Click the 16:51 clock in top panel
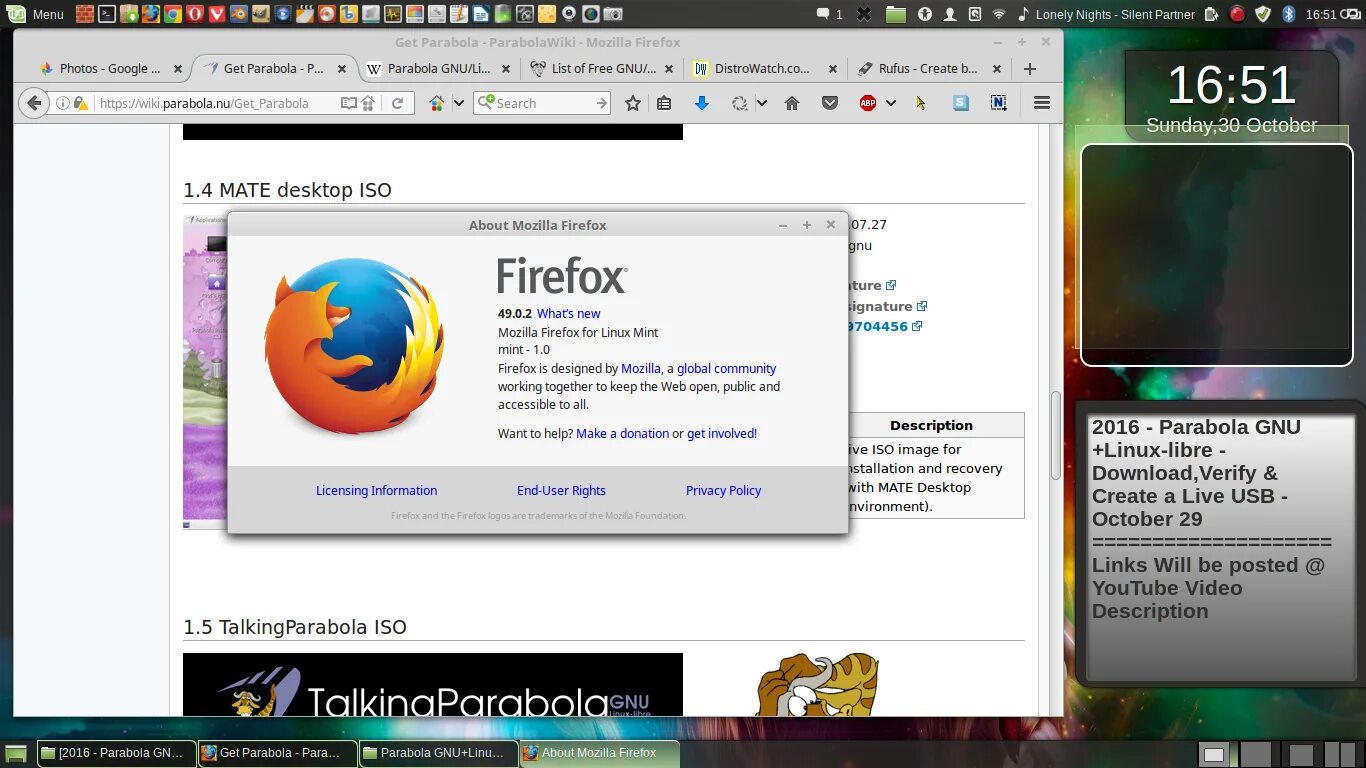Image resolution: width=1366 pixels, height=768 pixels. (1321, 14)
